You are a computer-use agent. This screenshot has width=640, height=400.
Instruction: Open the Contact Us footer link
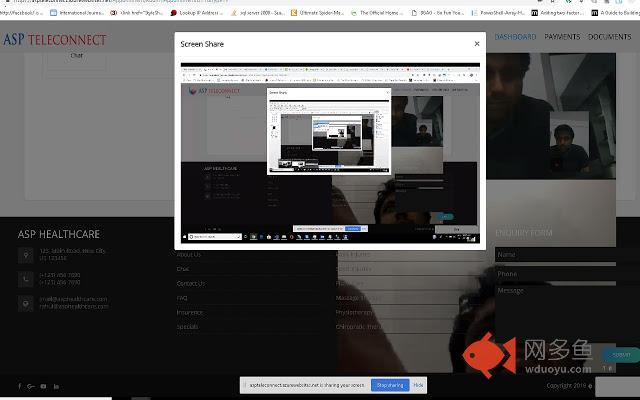tap(191, 283)
